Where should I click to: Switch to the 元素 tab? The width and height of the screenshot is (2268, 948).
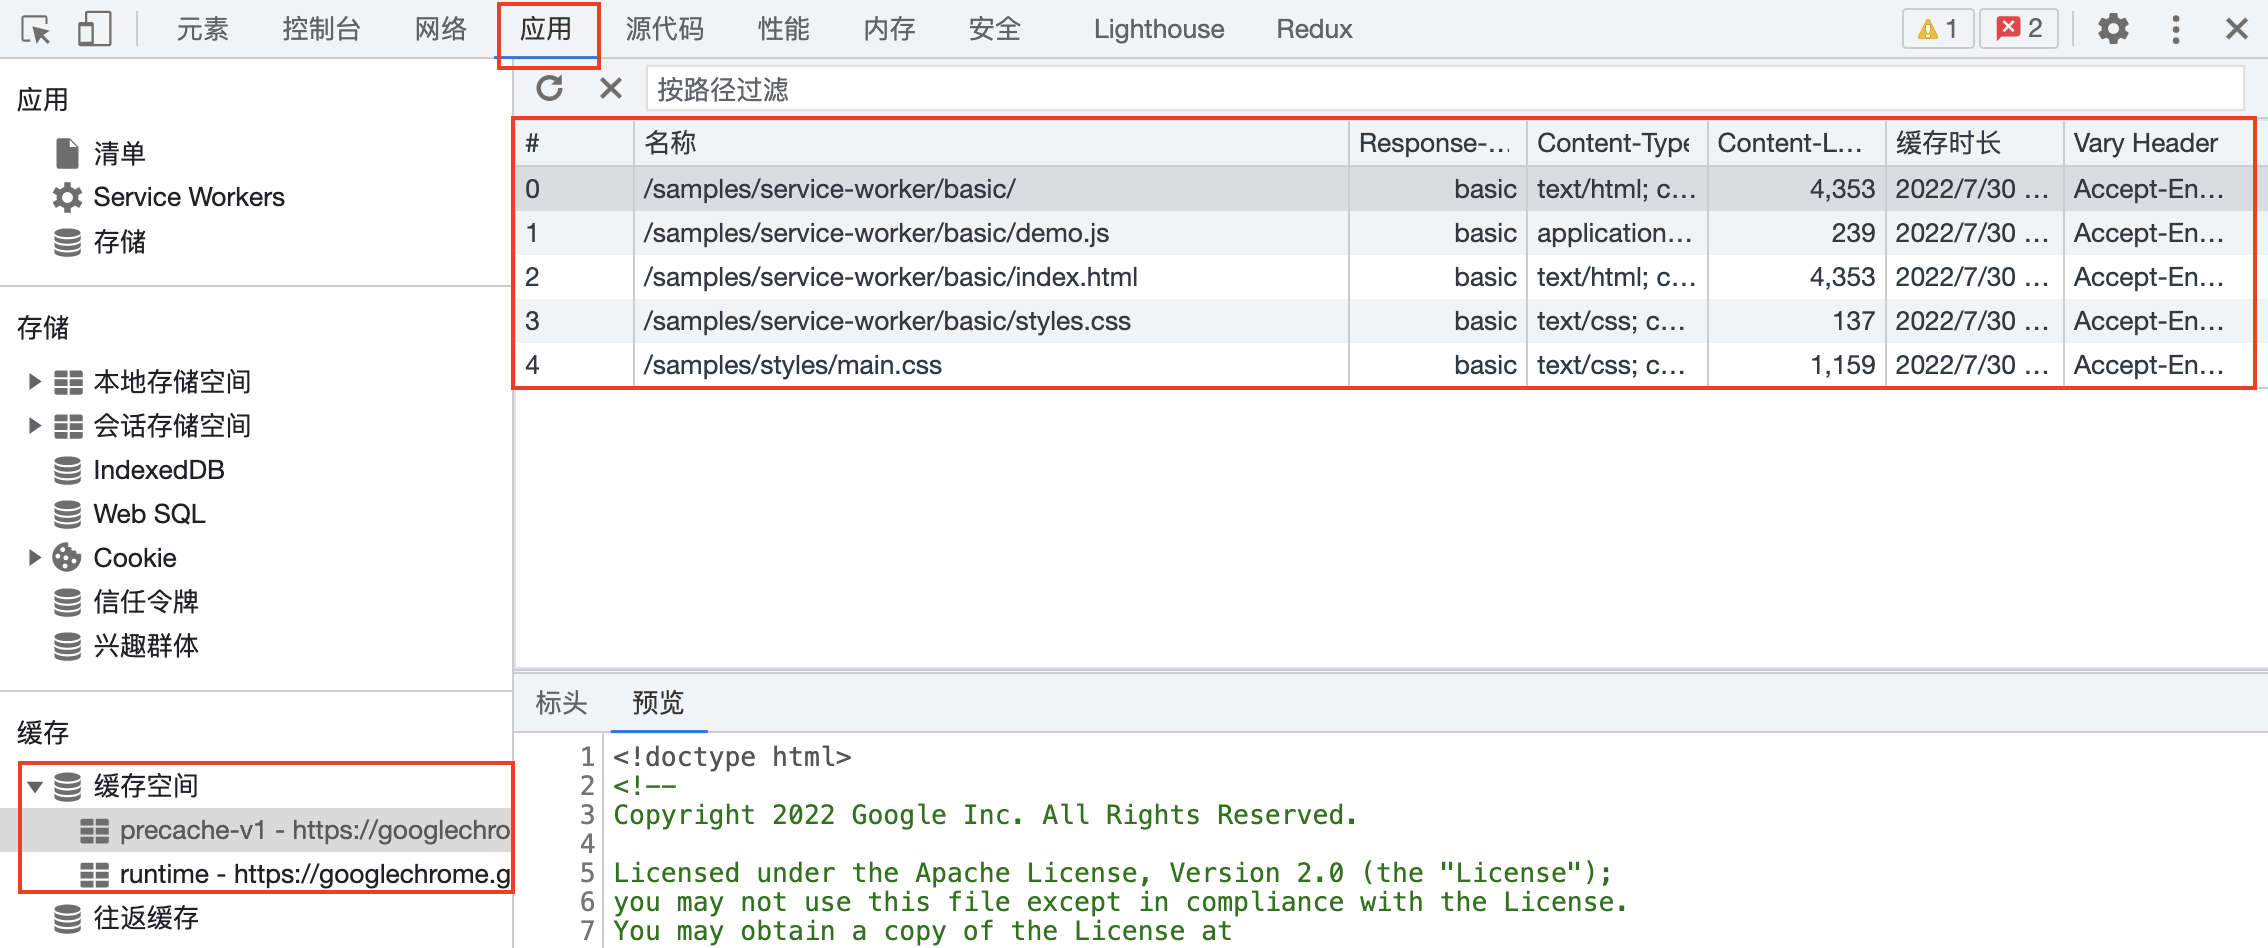pyautogui.click(x=202, y=29)
